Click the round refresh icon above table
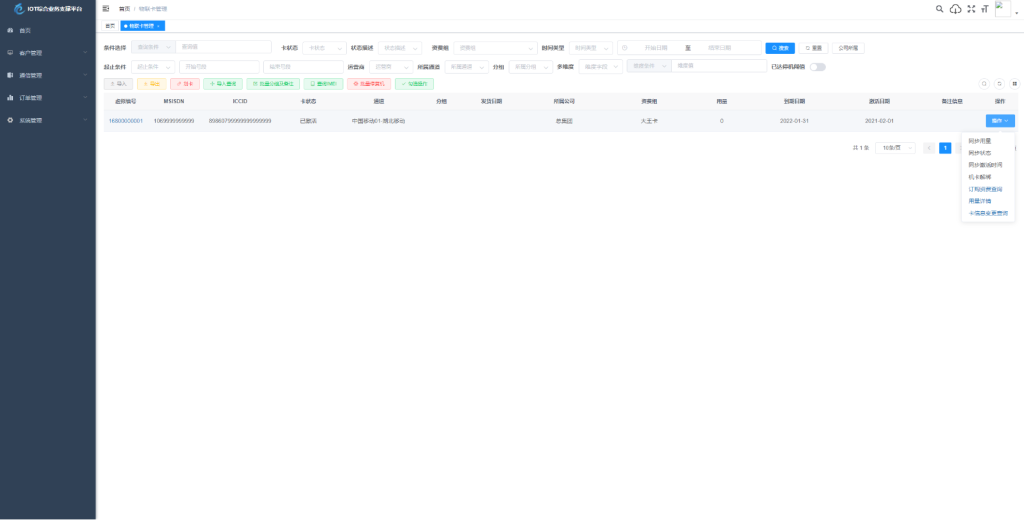The width and height of the screenshot is (1024, 520). [999, 84]
